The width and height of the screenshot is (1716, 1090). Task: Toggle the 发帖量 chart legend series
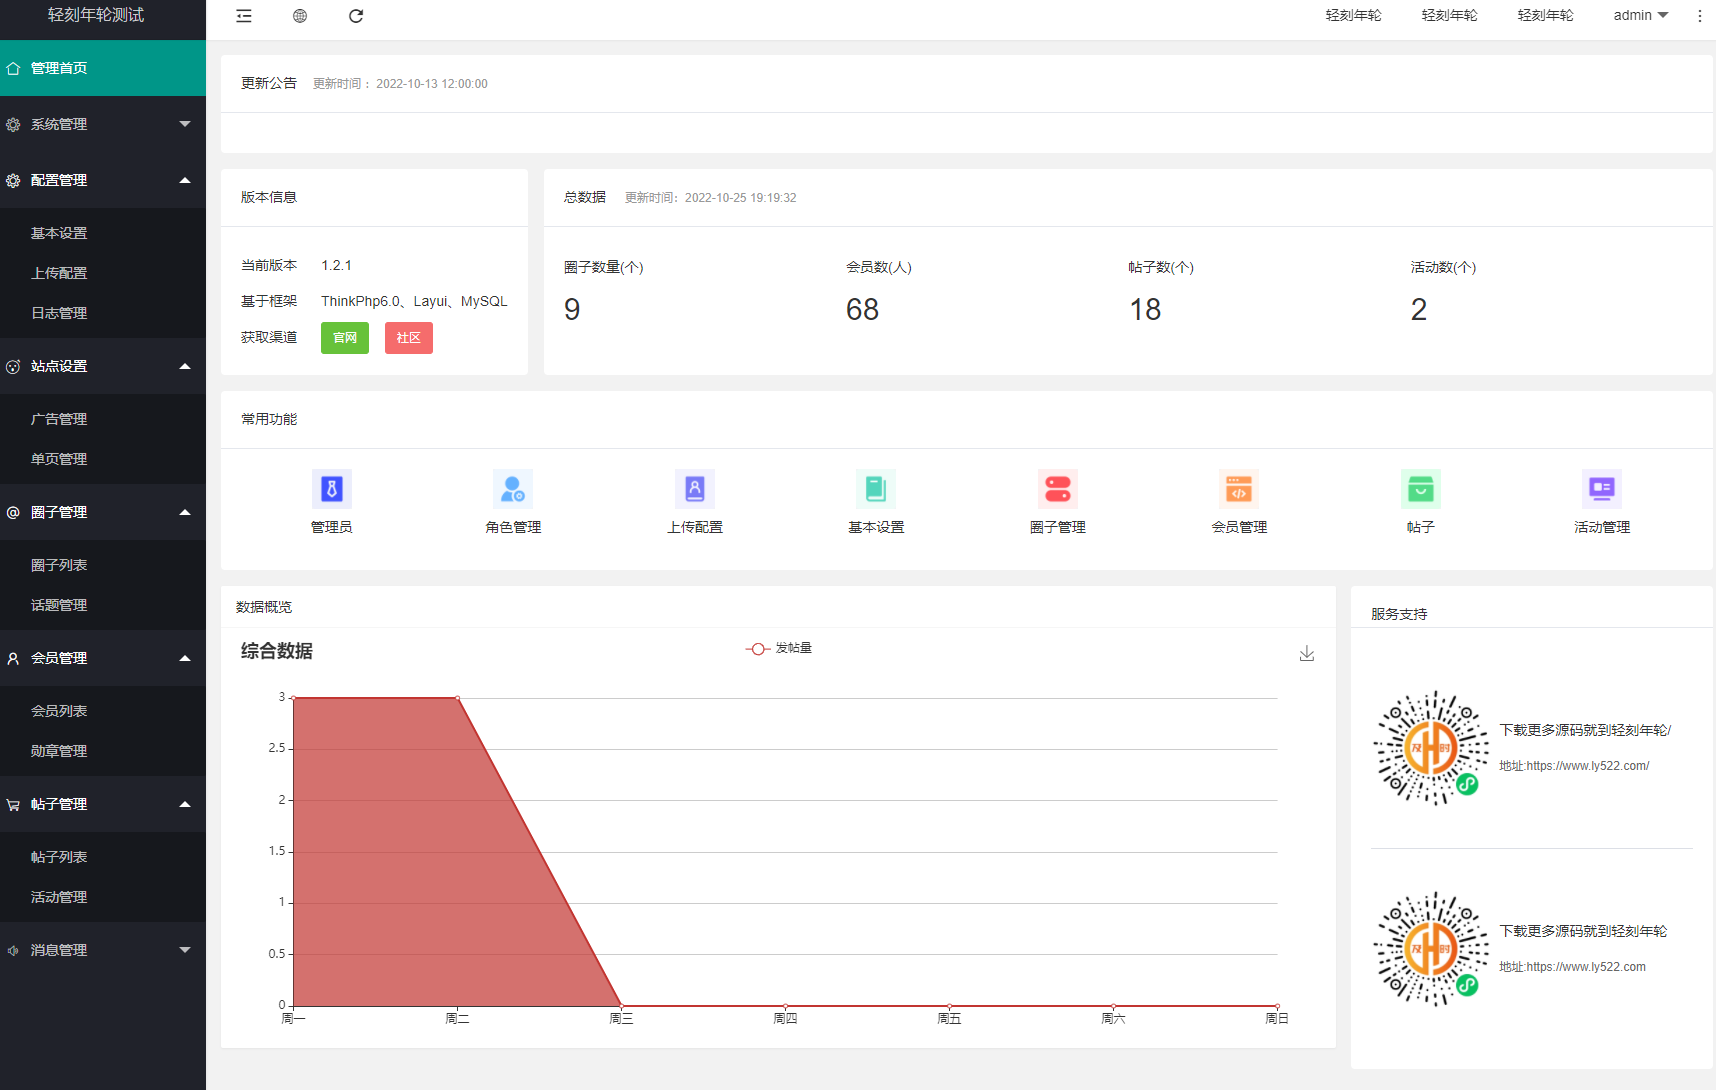coord(779,649)
